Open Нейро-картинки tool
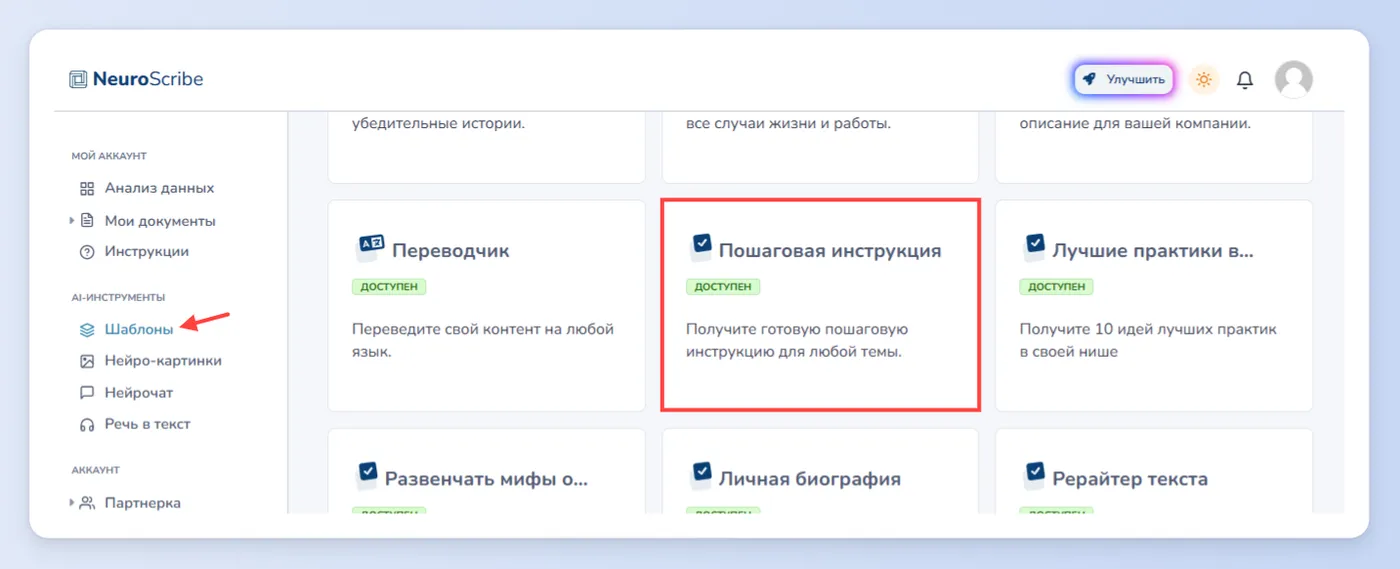This screenshot has height=569, width=1400. [163, 361]
